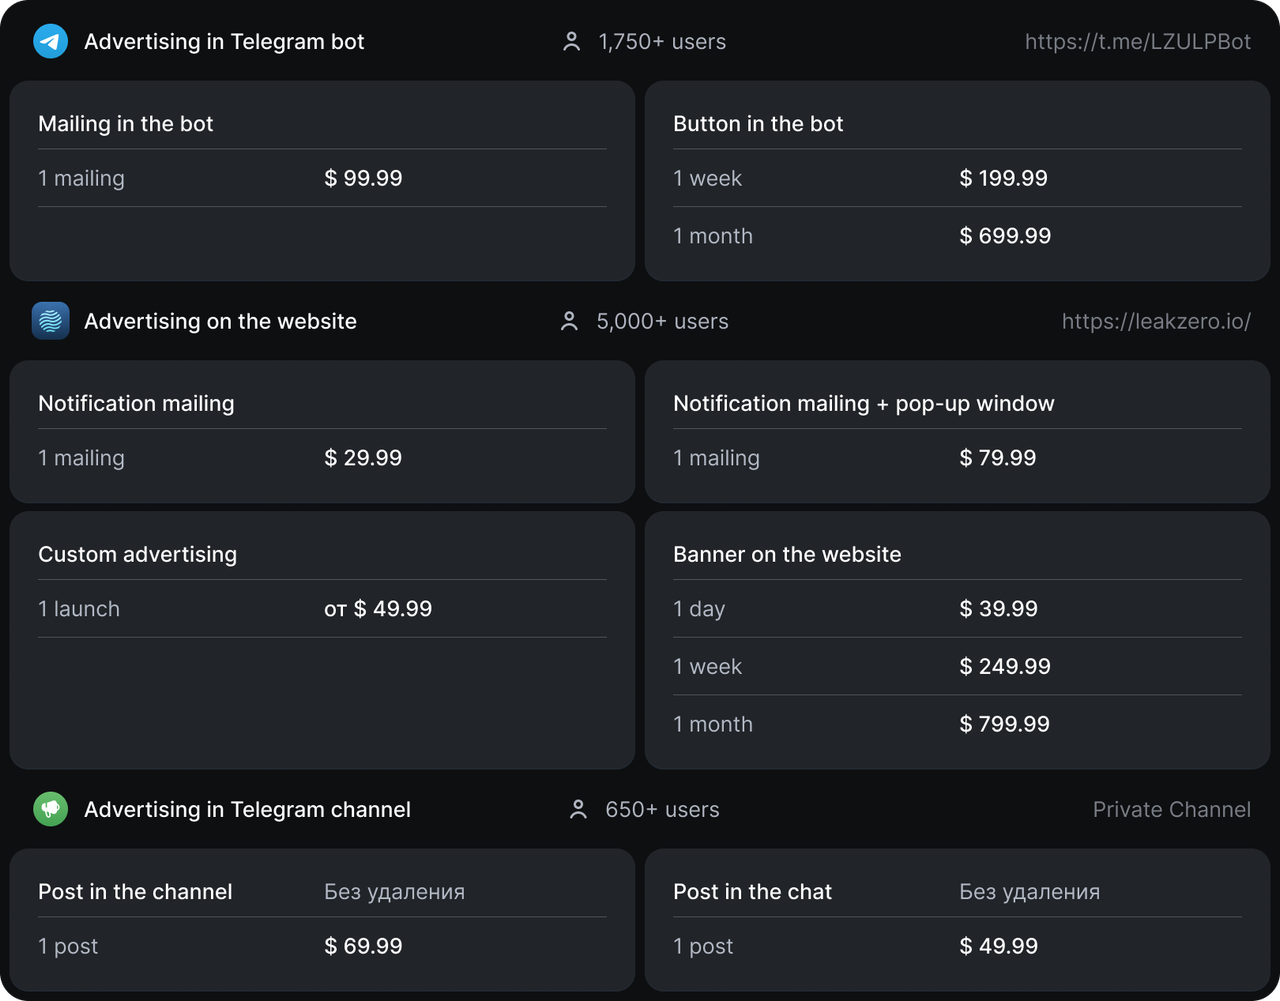The image size is (1280, 1001).
Task: Click Без удаления next to Post in the channel
Action: point(394,892)
